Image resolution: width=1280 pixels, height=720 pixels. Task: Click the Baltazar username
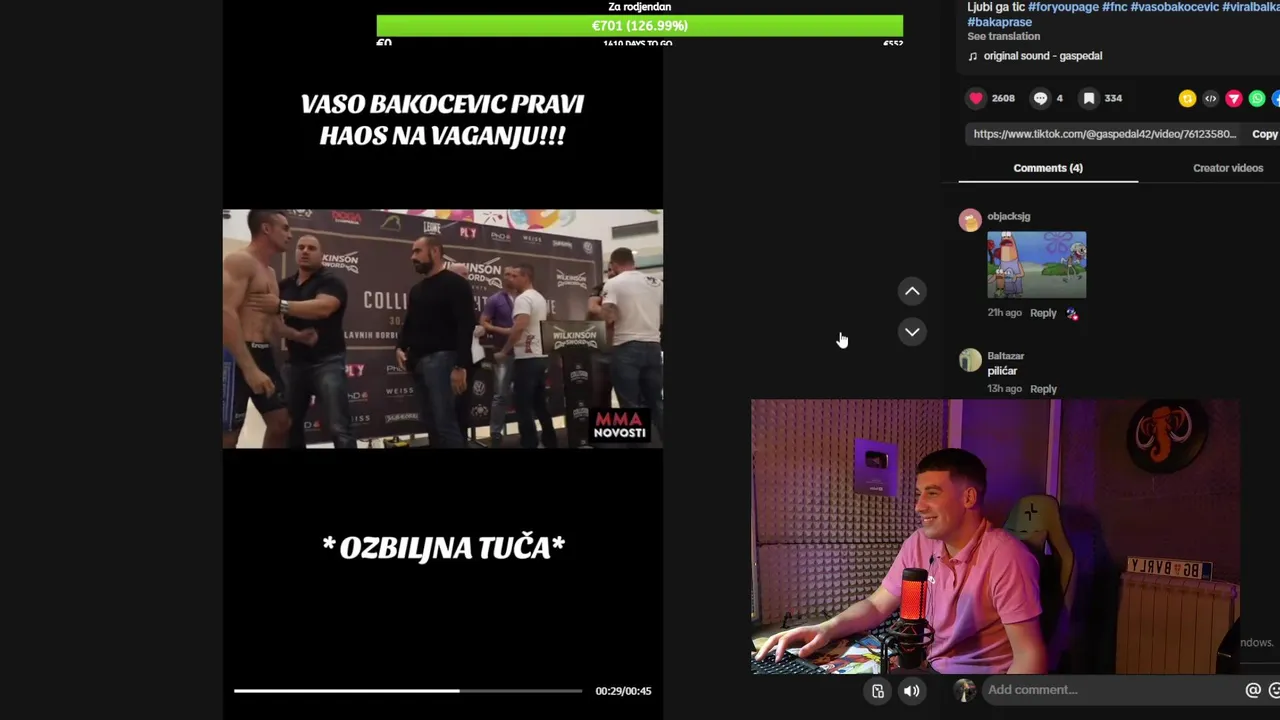point(1005,356)
